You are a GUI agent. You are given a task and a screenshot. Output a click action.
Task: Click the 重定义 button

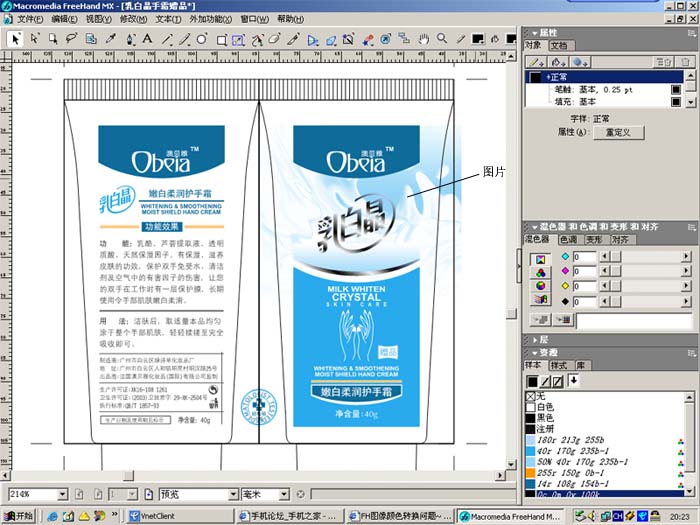click(618, 132)
